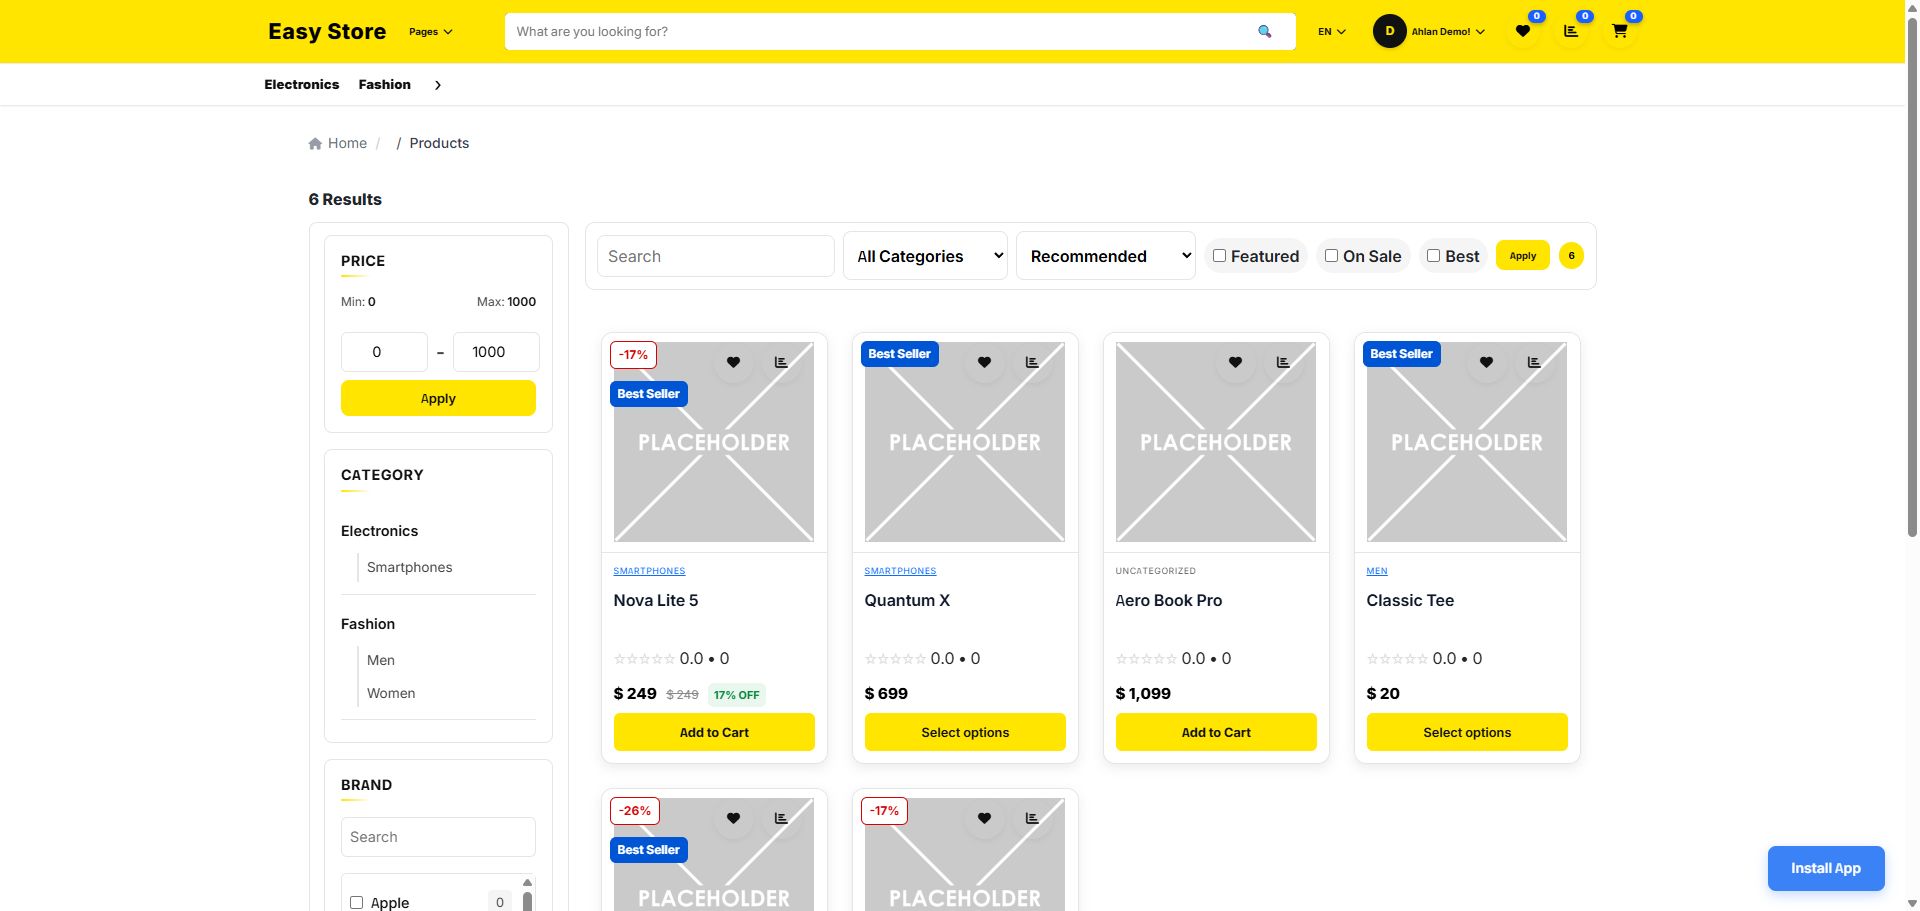Open the shopping cart icon
Viewport: 1920px width, 911px height.
(1619, 32)
